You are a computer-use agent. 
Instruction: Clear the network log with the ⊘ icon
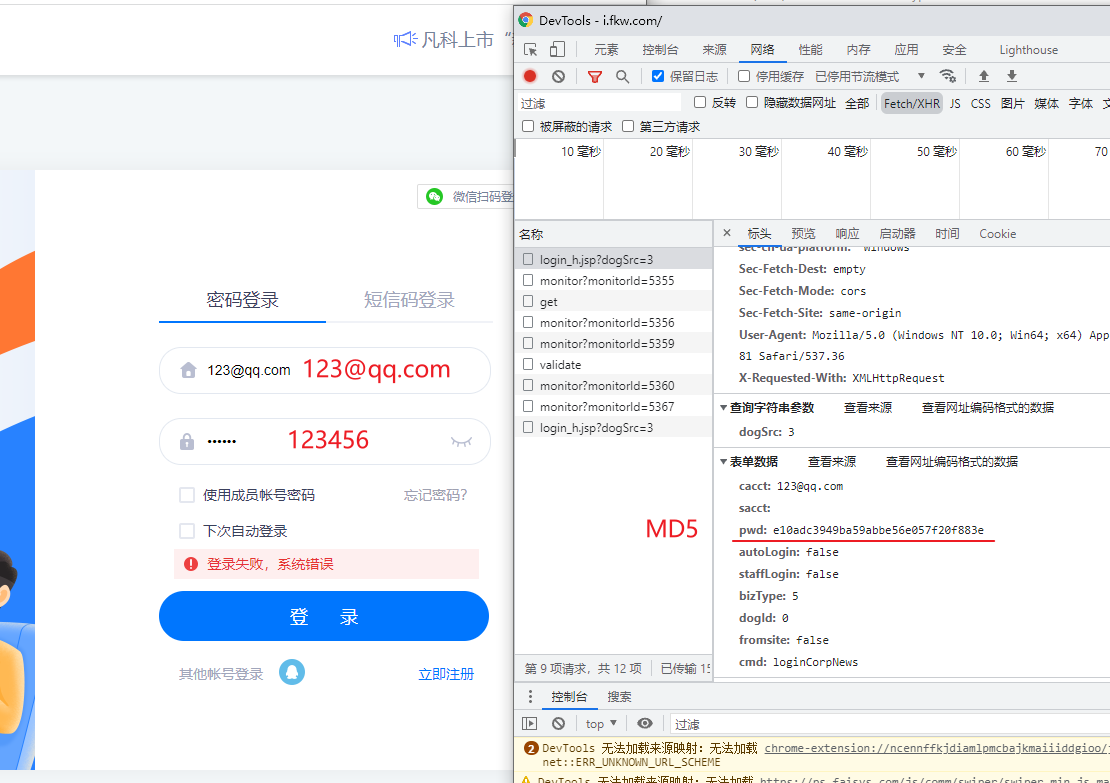558,75
